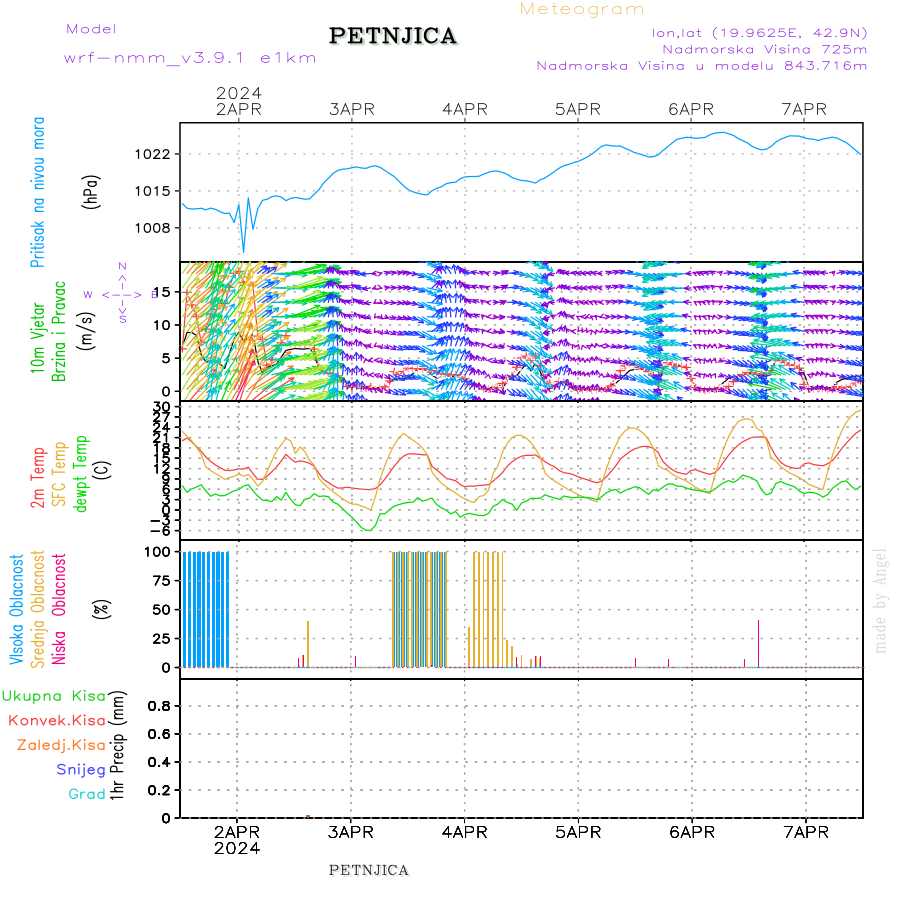Select the "(C)" temperature unit label
Viewport: 900px width, 900px height.
pyautogui.click(x=102, y=470)
